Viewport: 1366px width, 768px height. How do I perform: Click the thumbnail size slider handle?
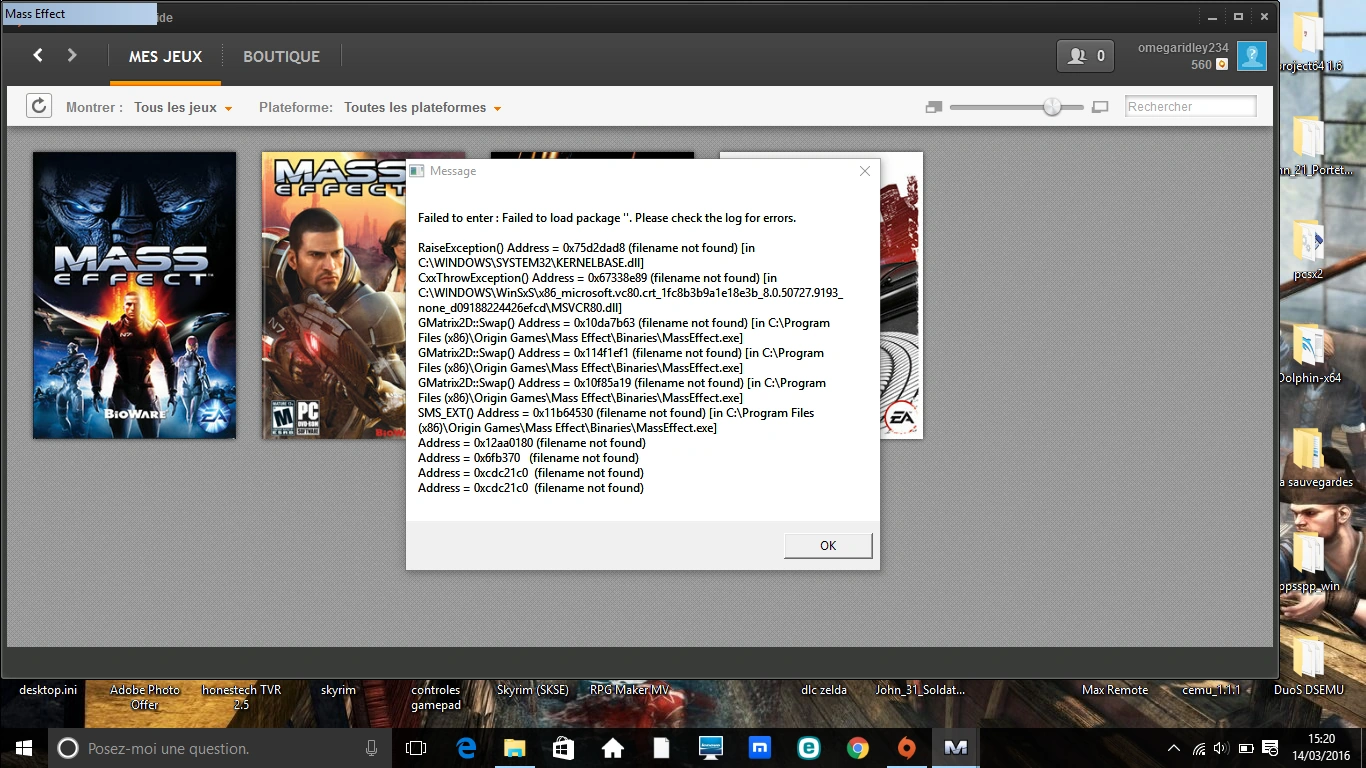pyautogui.click(x=1052, y=107)
